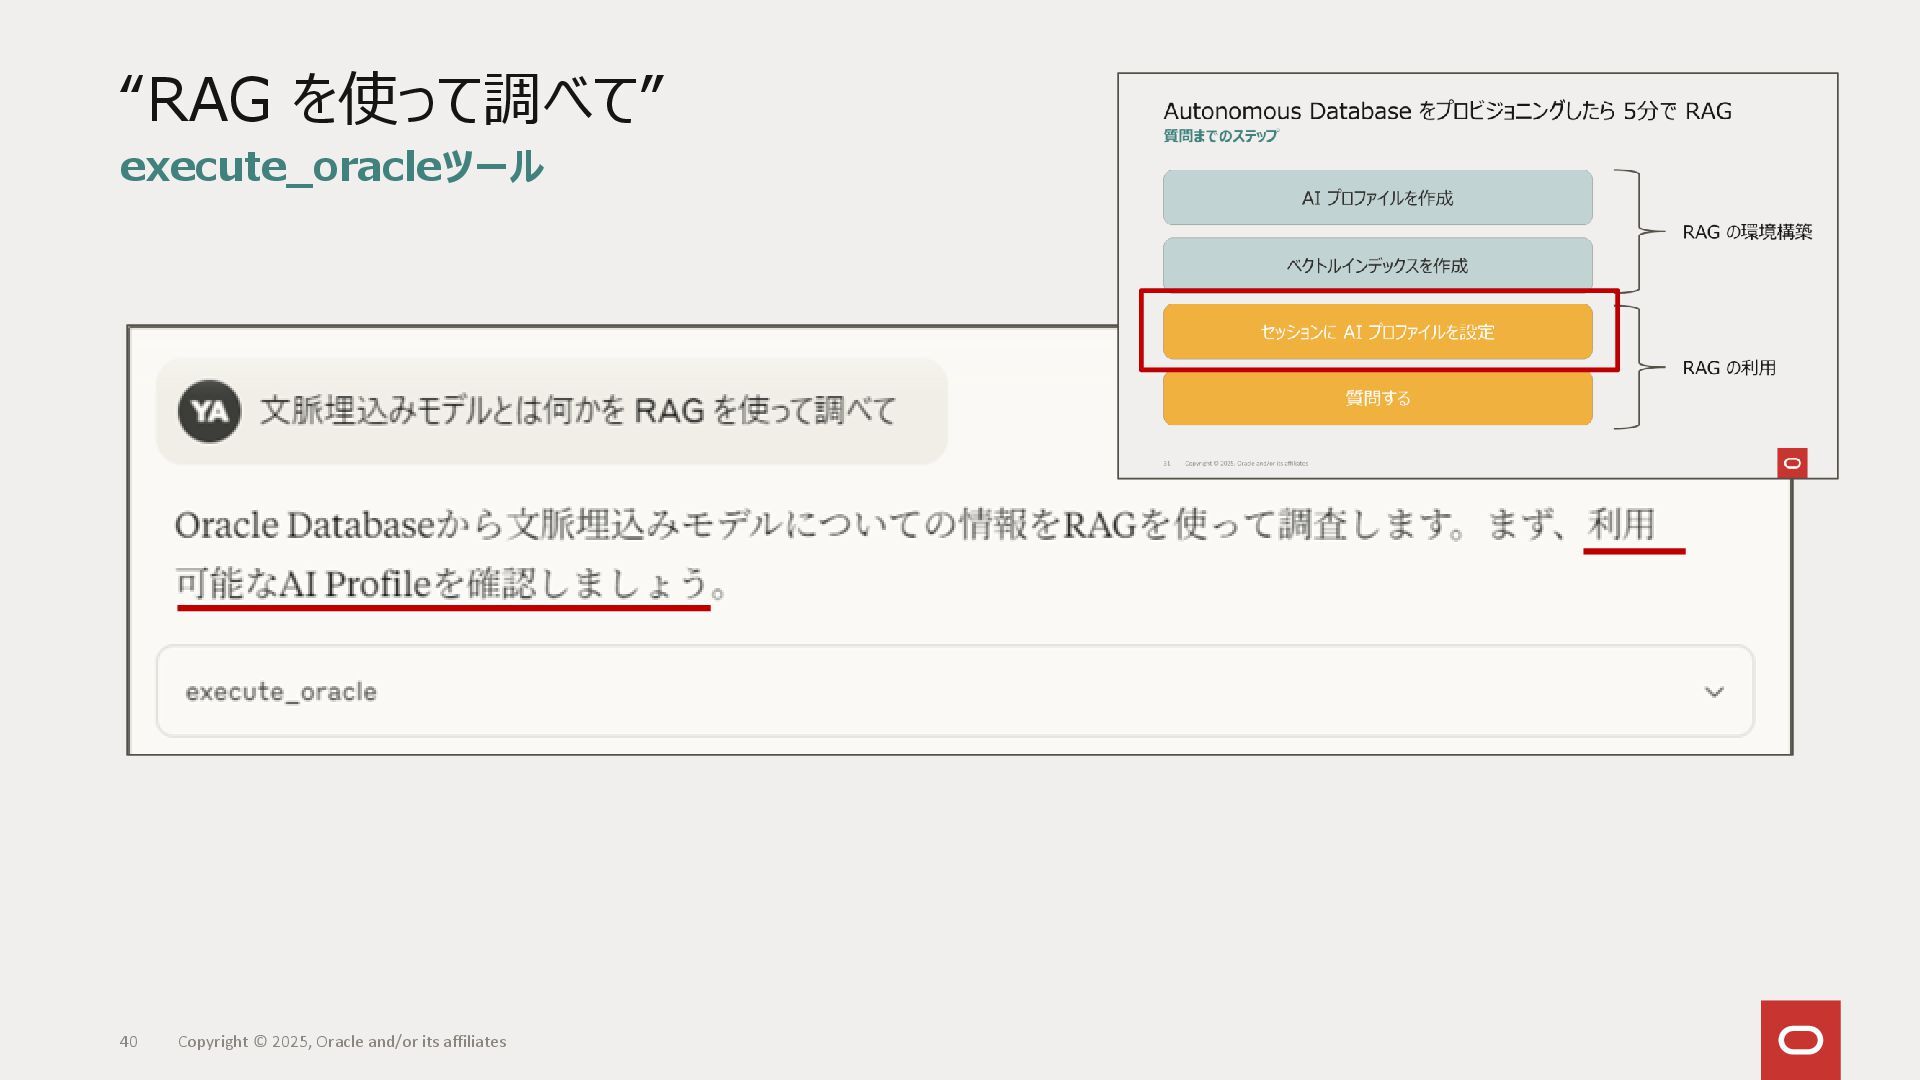Click the small Oracle logo in the inset slide

pos(1792,463)
